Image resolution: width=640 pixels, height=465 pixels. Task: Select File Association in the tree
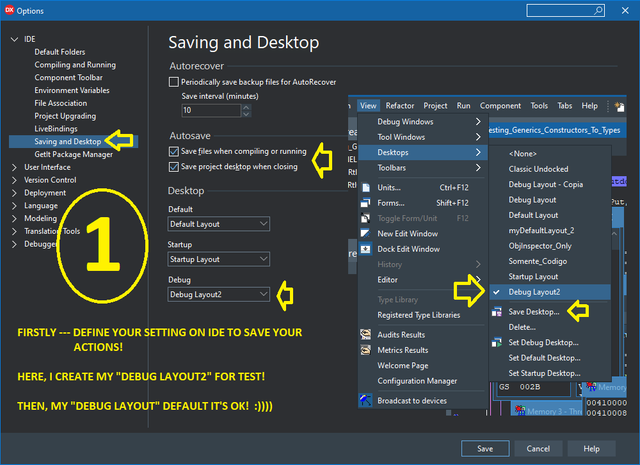click(x=60, y=103)
